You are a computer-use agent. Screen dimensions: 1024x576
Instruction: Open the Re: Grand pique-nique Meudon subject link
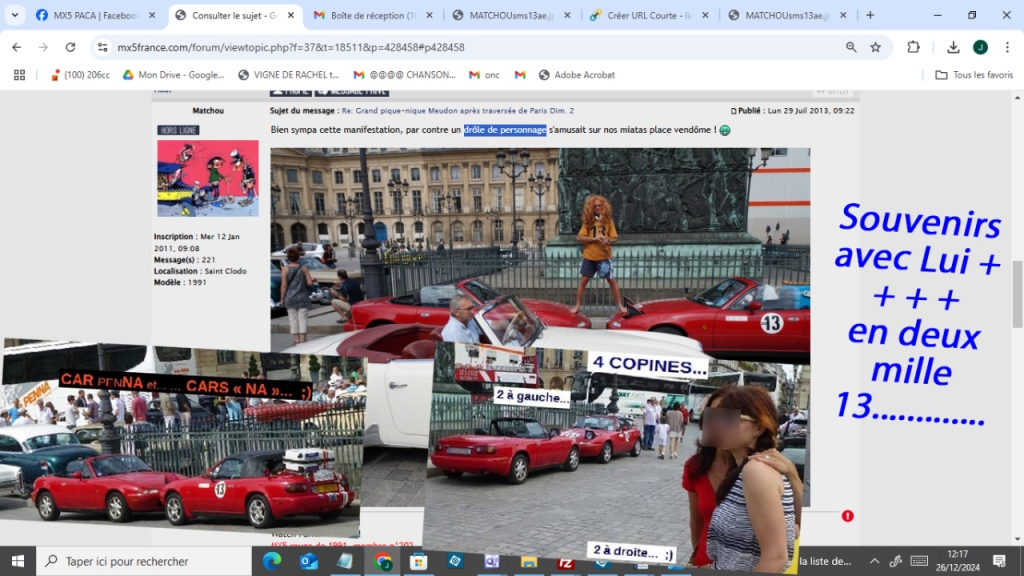458,111
